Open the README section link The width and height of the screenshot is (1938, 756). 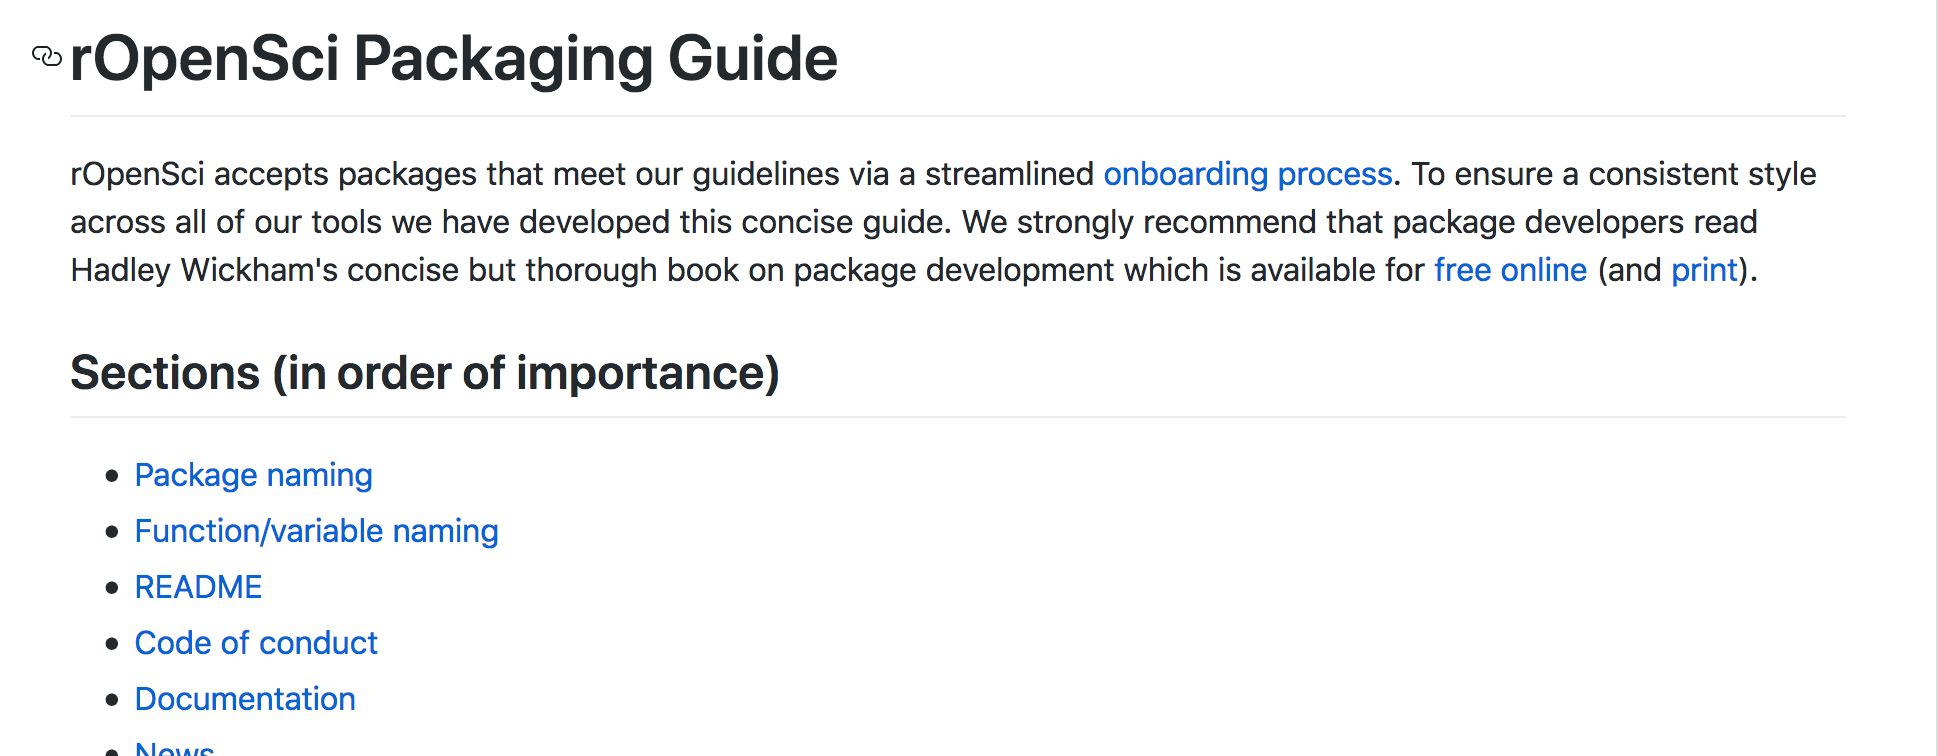tap(199, 587)
